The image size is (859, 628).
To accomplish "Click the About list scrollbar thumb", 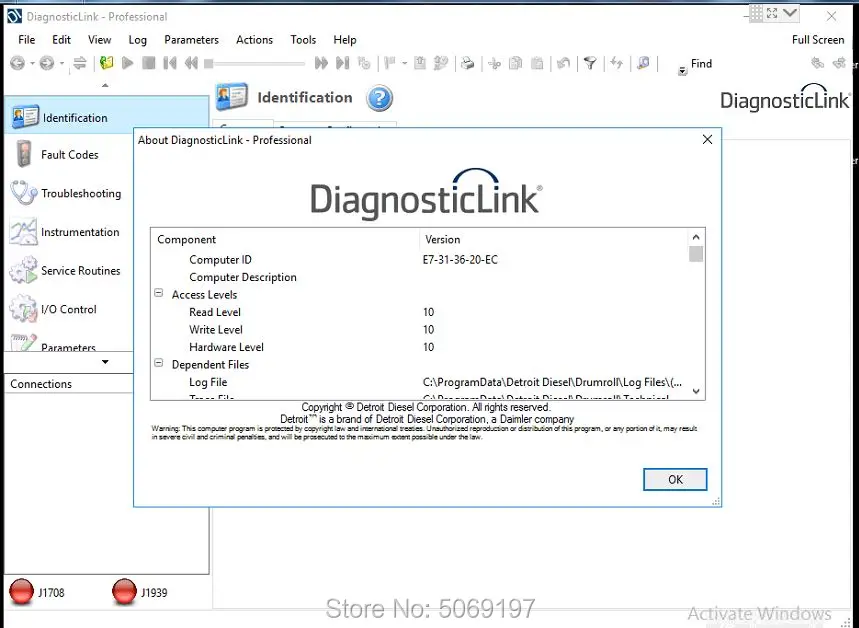I will tap(696, 254).
